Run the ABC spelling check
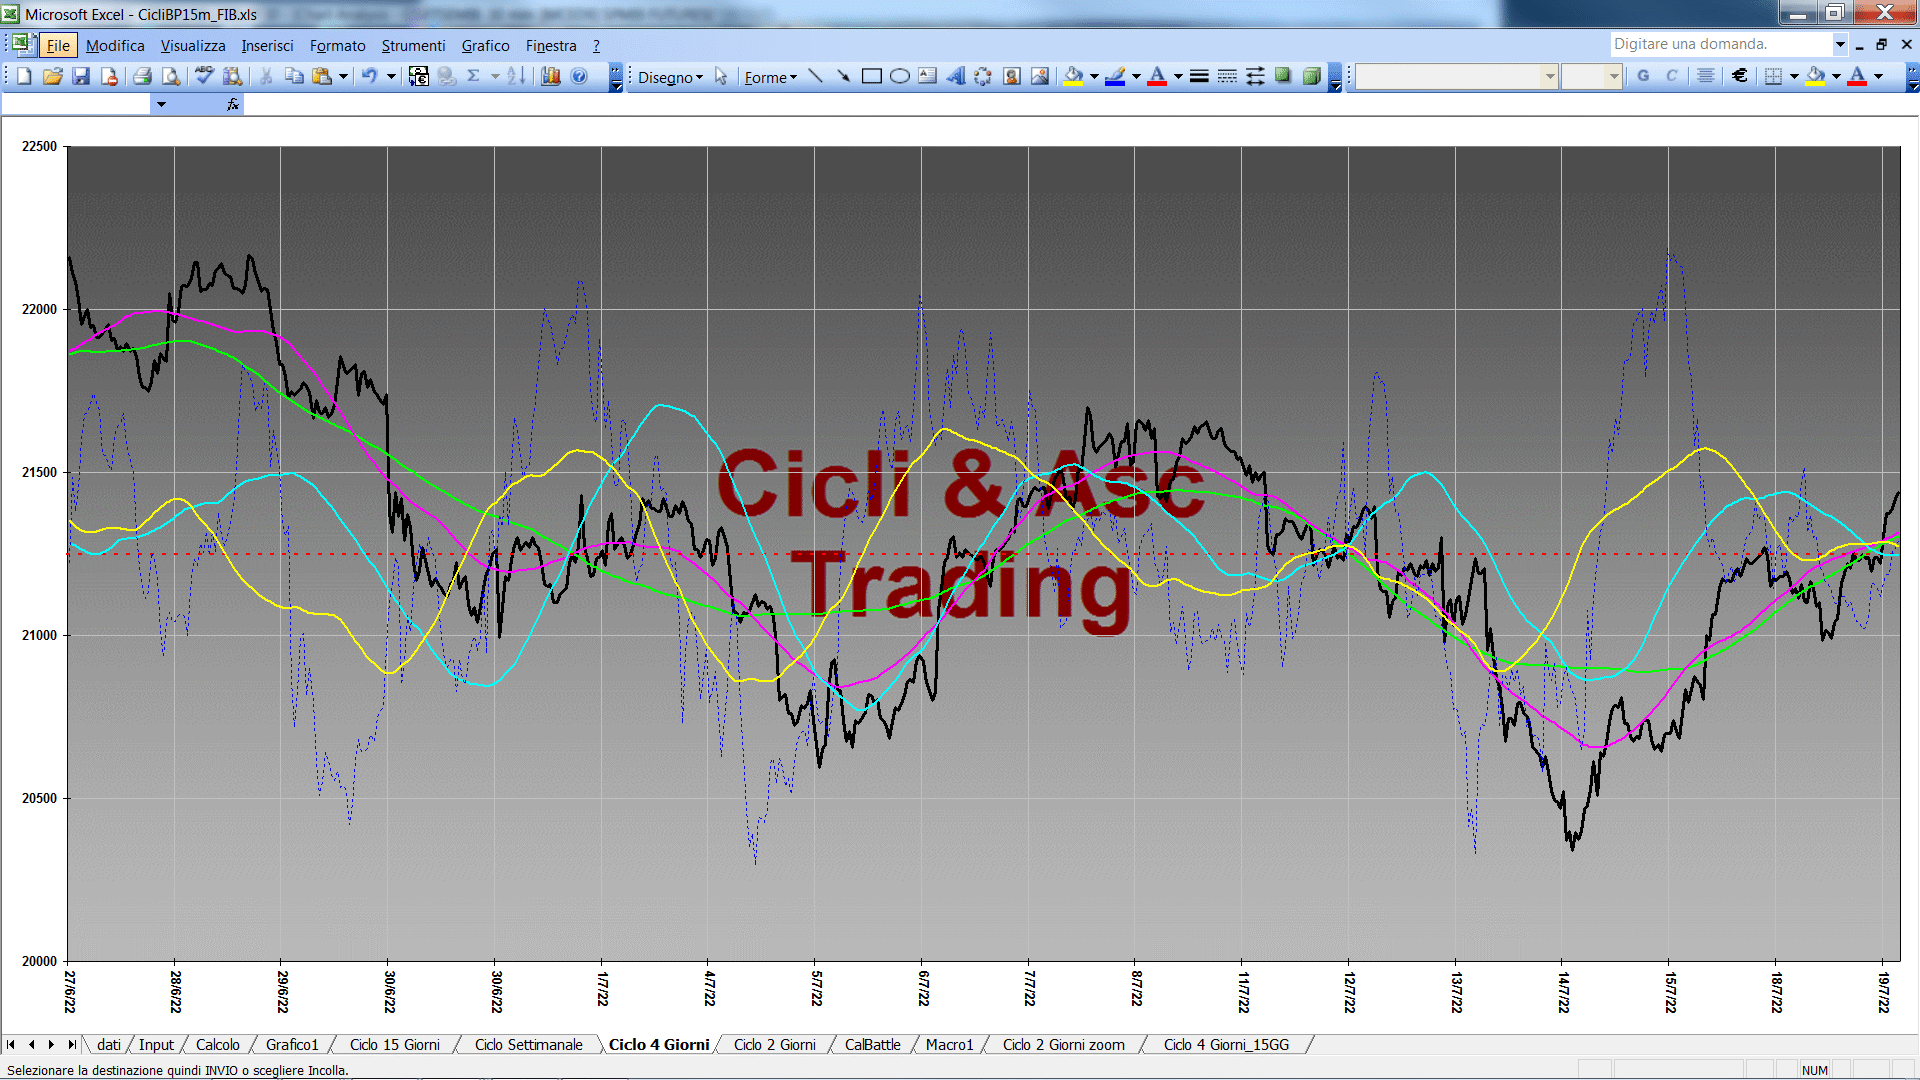 (x=204, y=77)
